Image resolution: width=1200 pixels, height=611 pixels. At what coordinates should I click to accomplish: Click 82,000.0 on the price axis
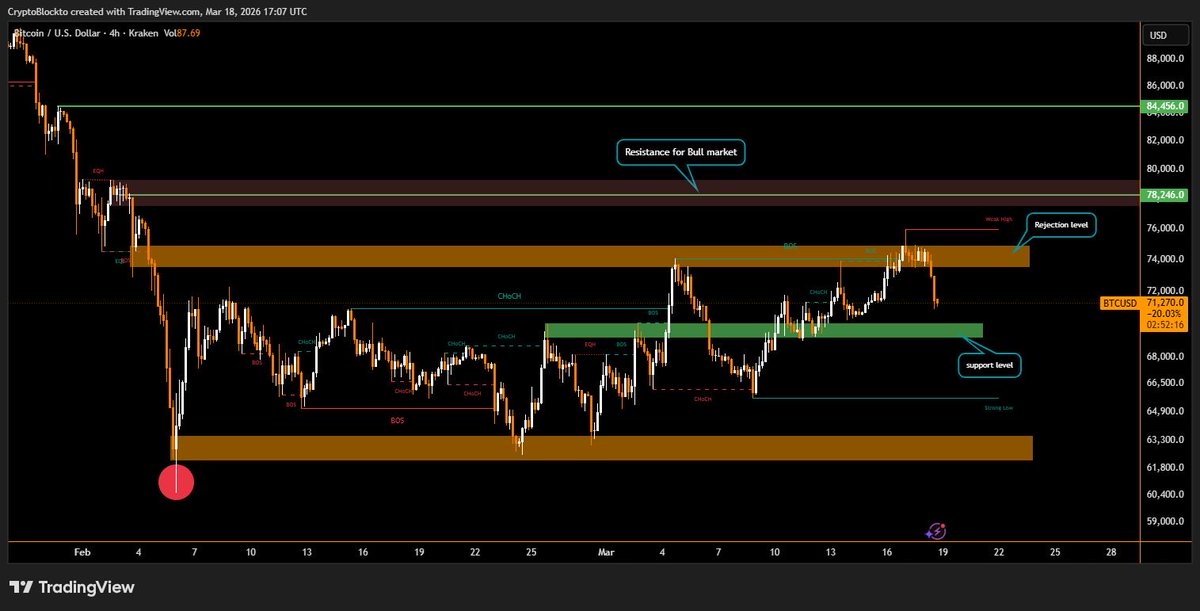[x=1165, y=141]
